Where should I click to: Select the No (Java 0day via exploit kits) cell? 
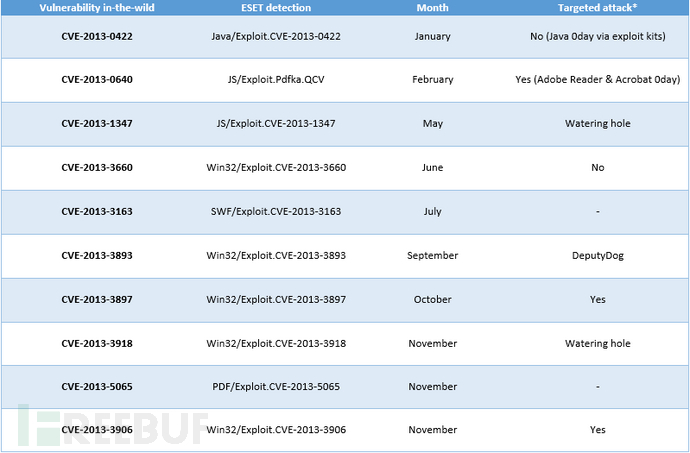[598, 36]
